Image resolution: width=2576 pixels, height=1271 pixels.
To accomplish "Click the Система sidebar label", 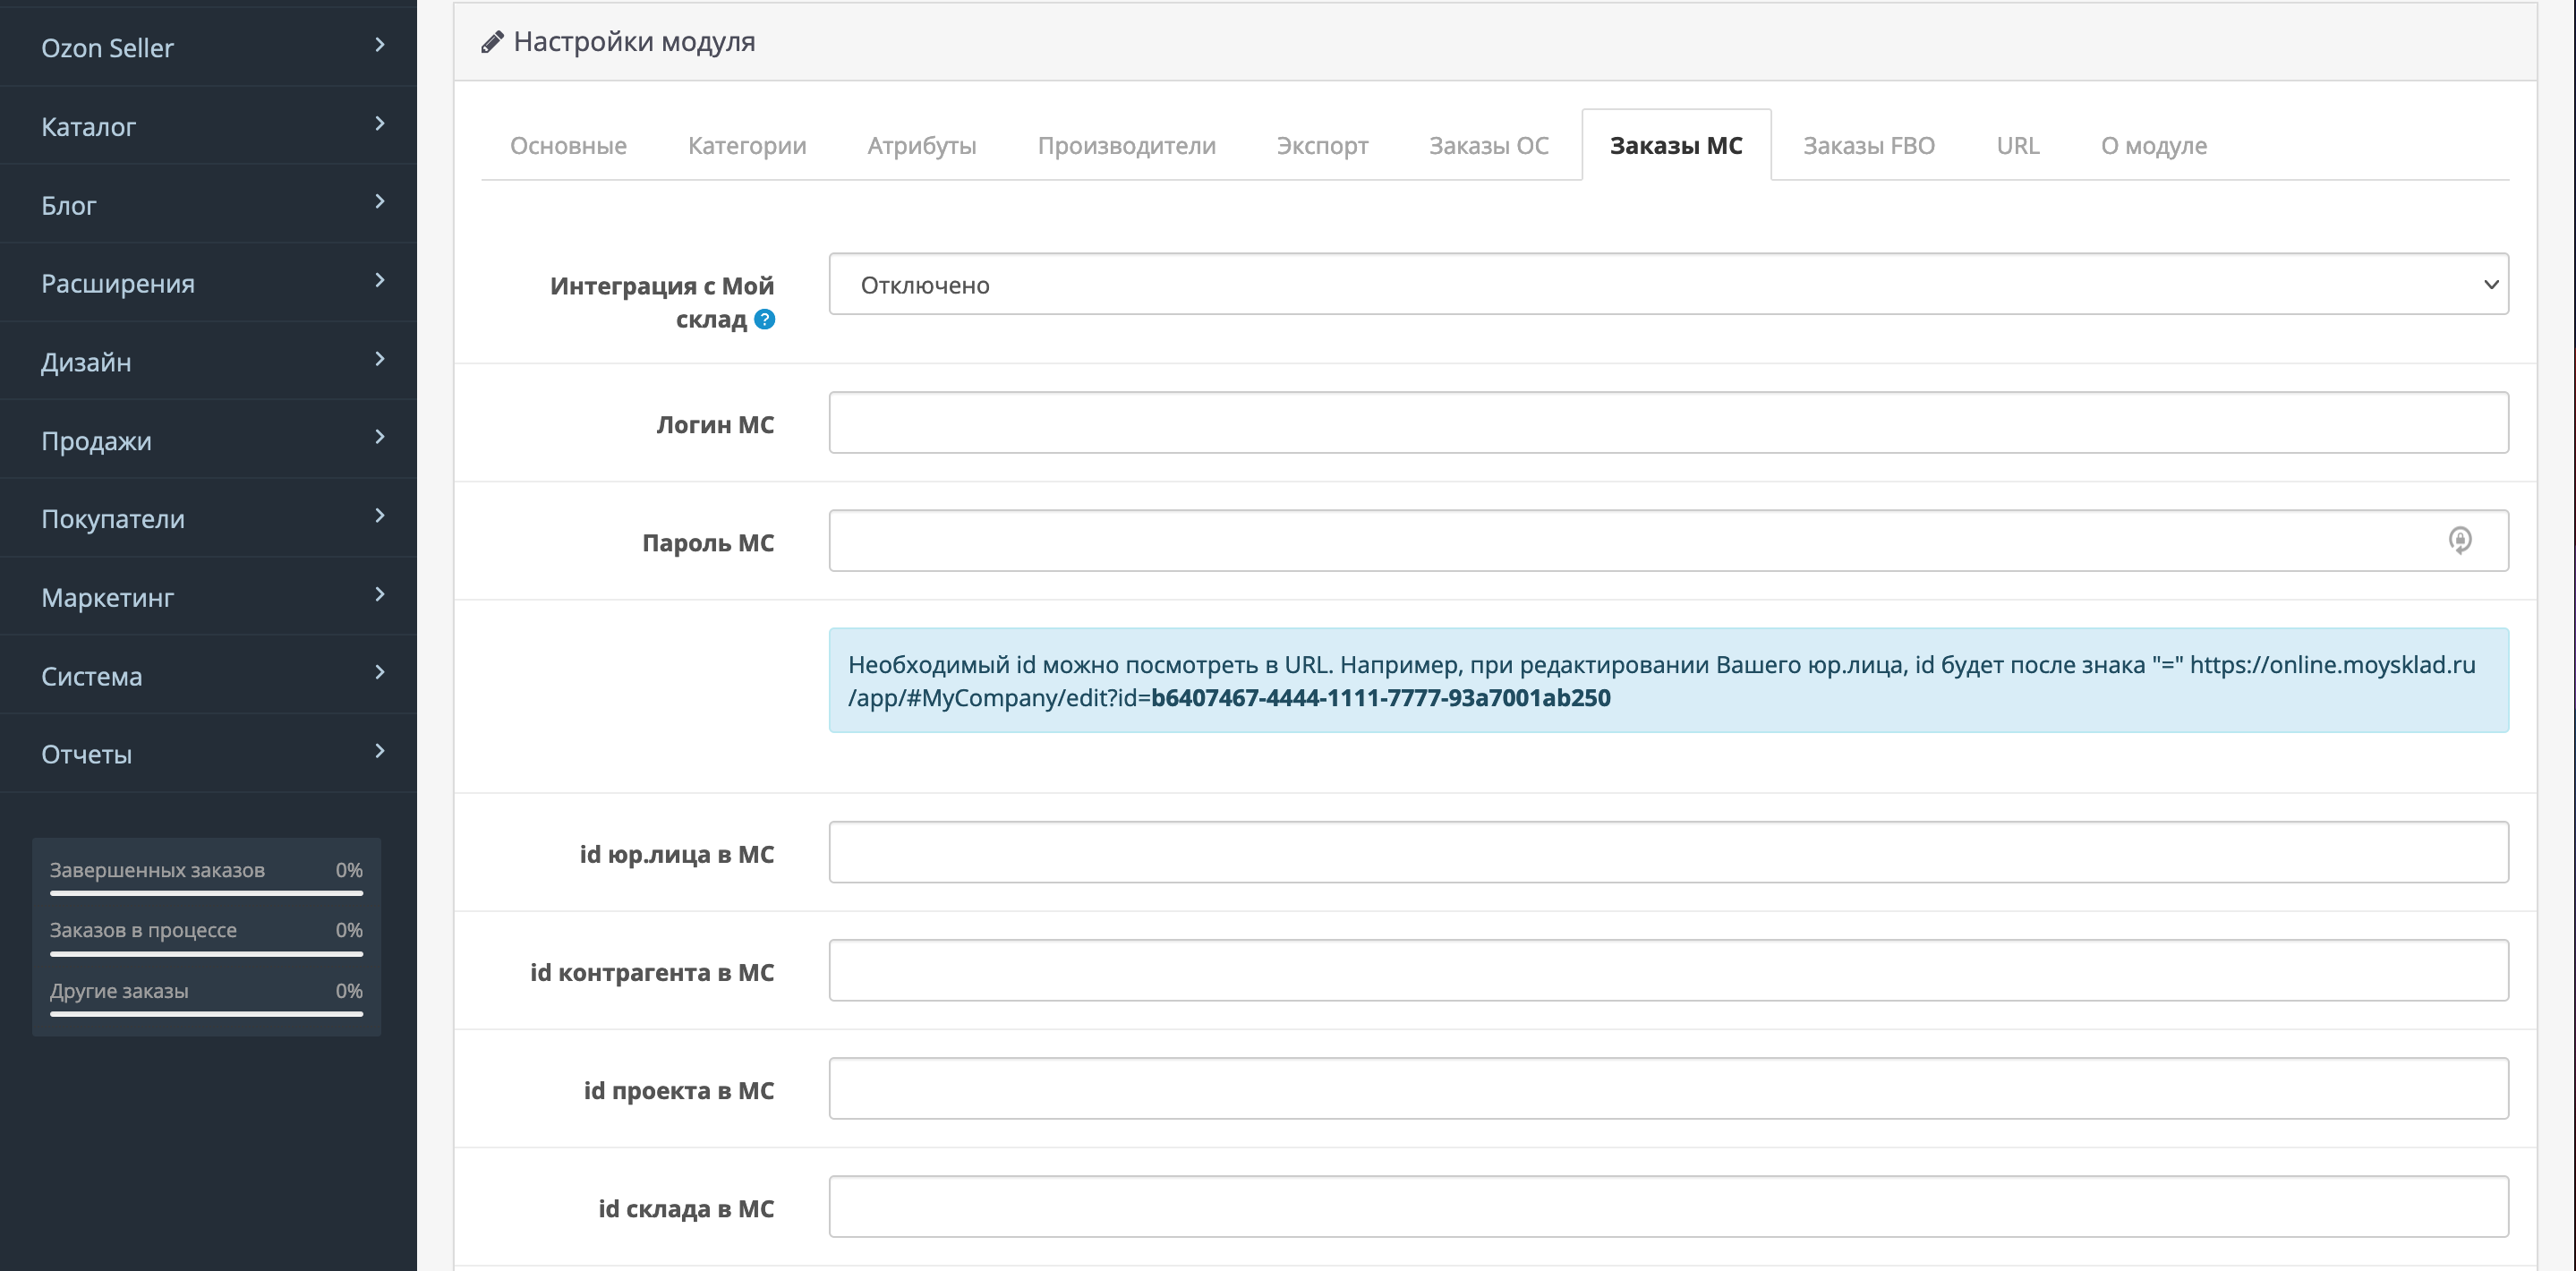I will point(91,677).
